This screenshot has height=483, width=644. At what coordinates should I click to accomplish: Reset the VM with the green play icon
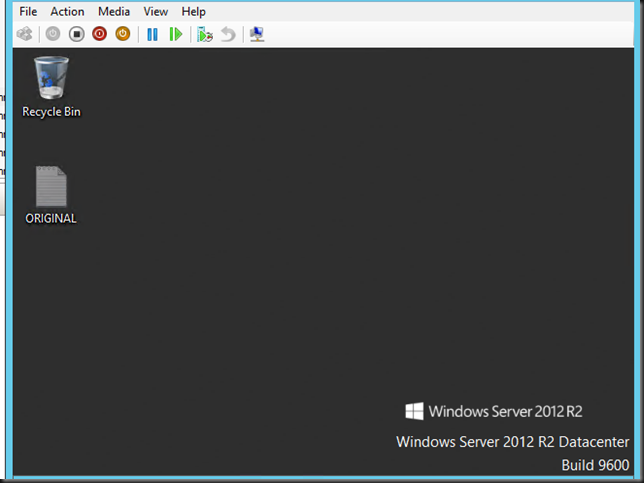pos(176,34)
